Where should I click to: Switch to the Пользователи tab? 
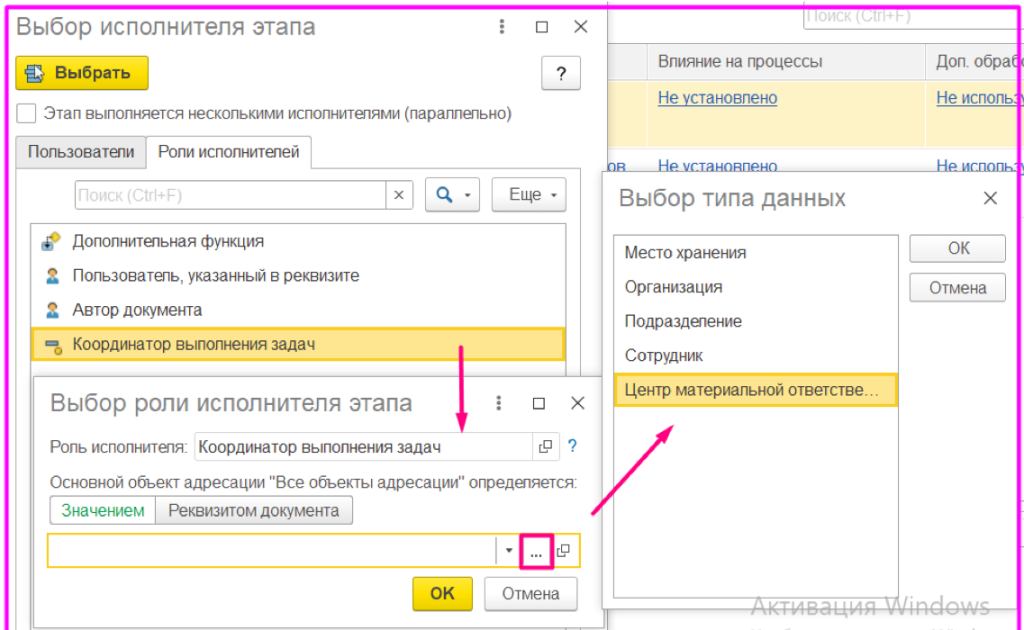pos(80,152)
